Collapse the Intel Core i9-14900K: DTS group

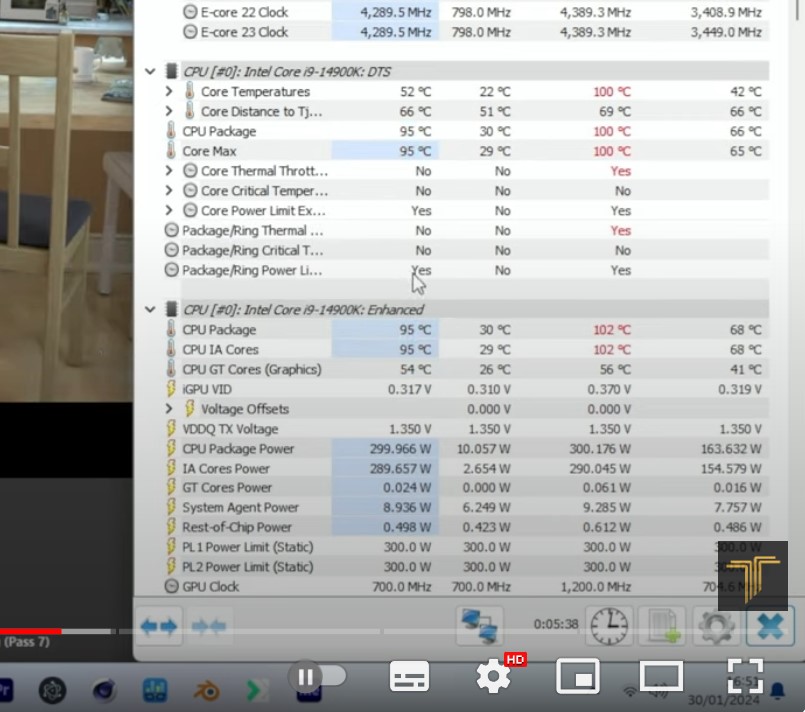coord(150,71)
